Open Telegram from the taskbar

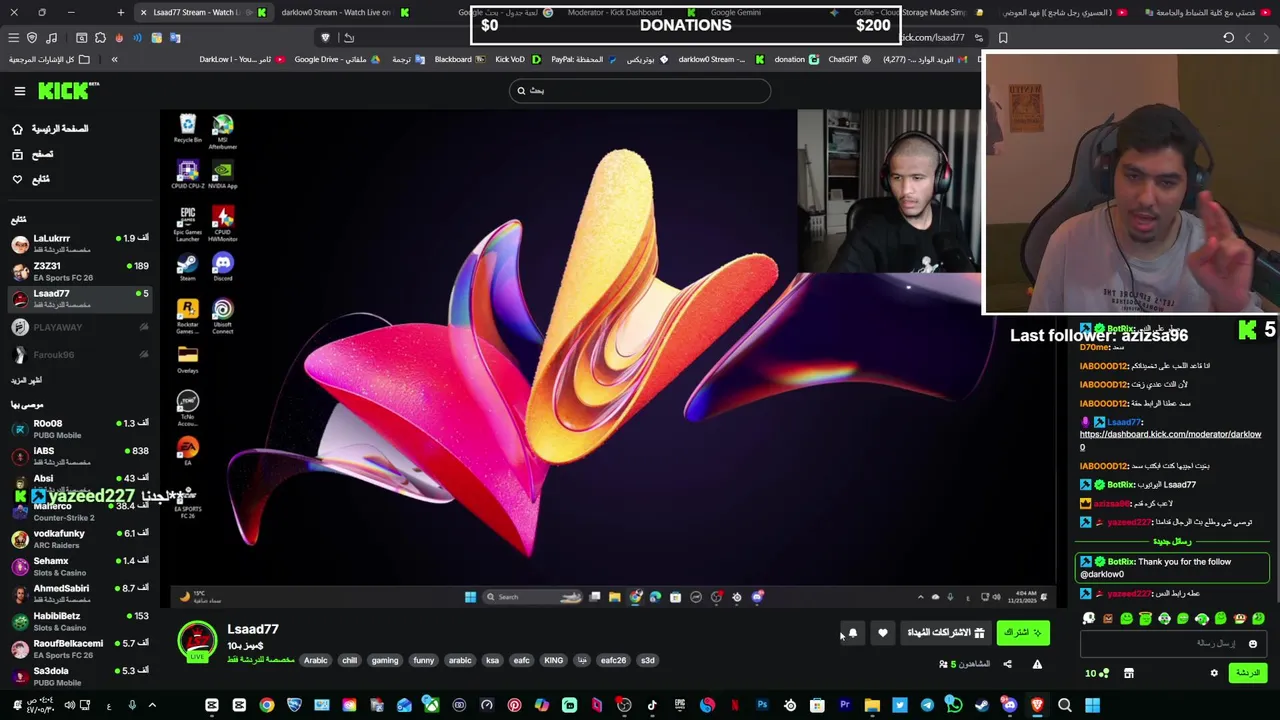(x=927, y=705)
